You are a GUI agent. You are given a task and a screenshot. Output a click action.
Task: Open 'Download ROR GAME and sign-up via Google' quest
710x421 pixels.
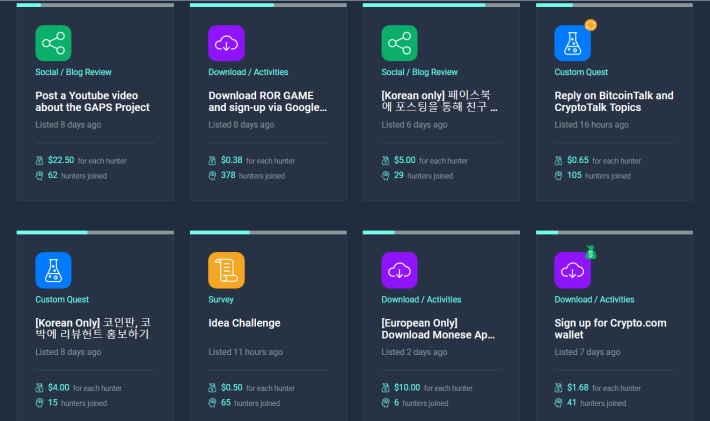coord(268,101)
